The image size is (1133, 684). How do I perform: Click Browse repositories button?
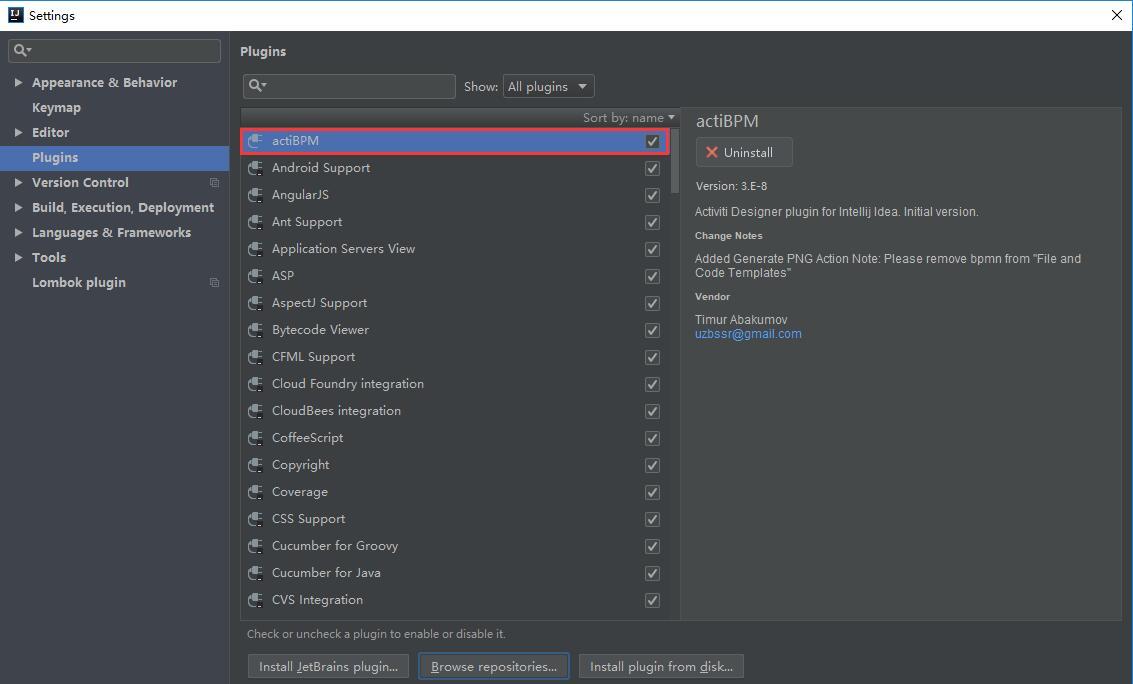[494, 667]
